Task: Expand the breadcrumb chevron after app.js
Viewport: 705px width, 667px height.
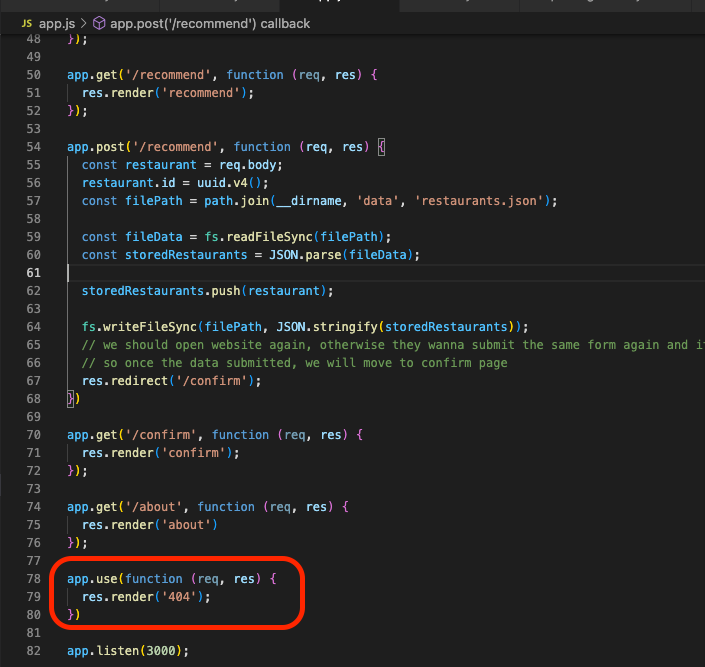Action: (x=84, y=23)
